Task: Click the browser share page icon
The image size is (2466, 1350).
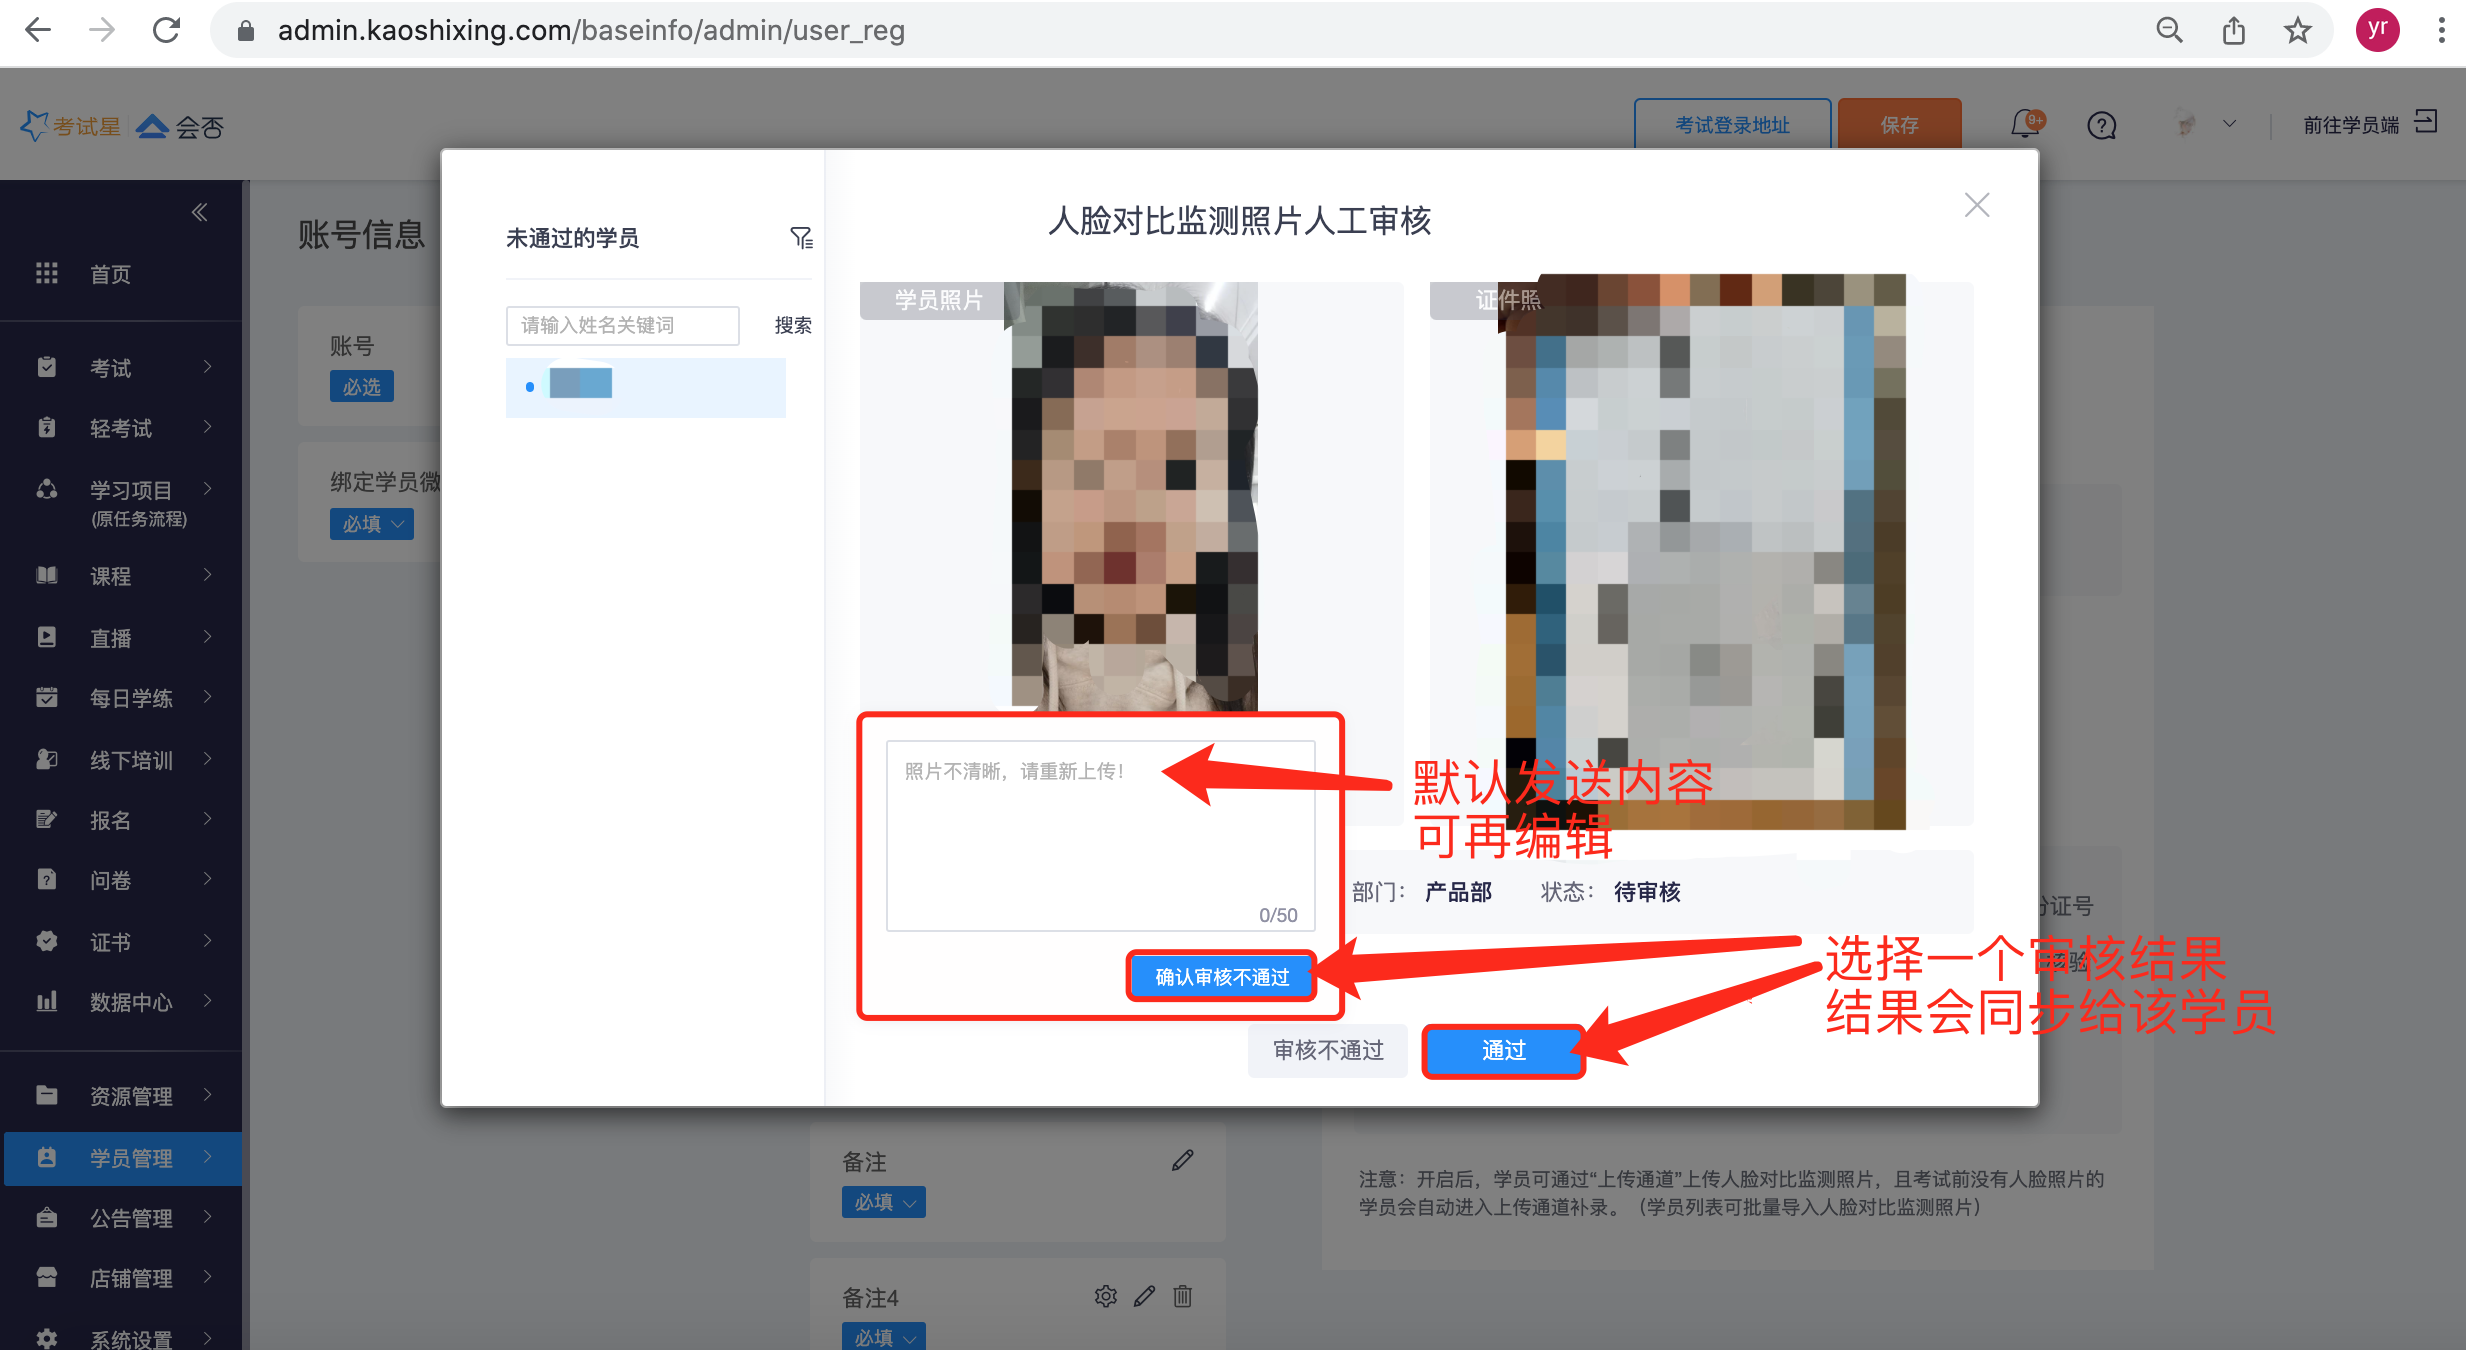Action: tap(2233, 30)
